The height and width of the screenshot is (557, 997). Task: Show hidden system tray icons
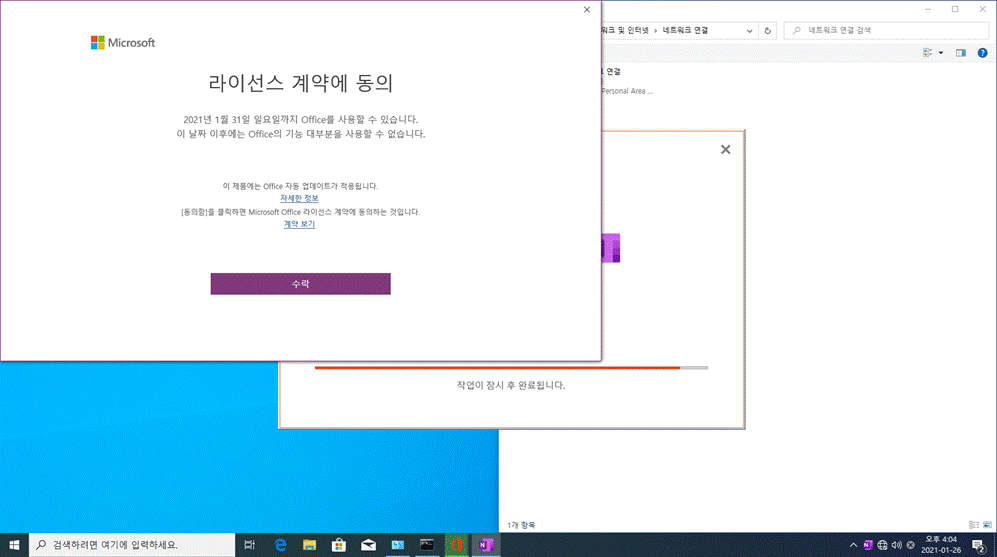pyautogui.click(x=853, y=545)
